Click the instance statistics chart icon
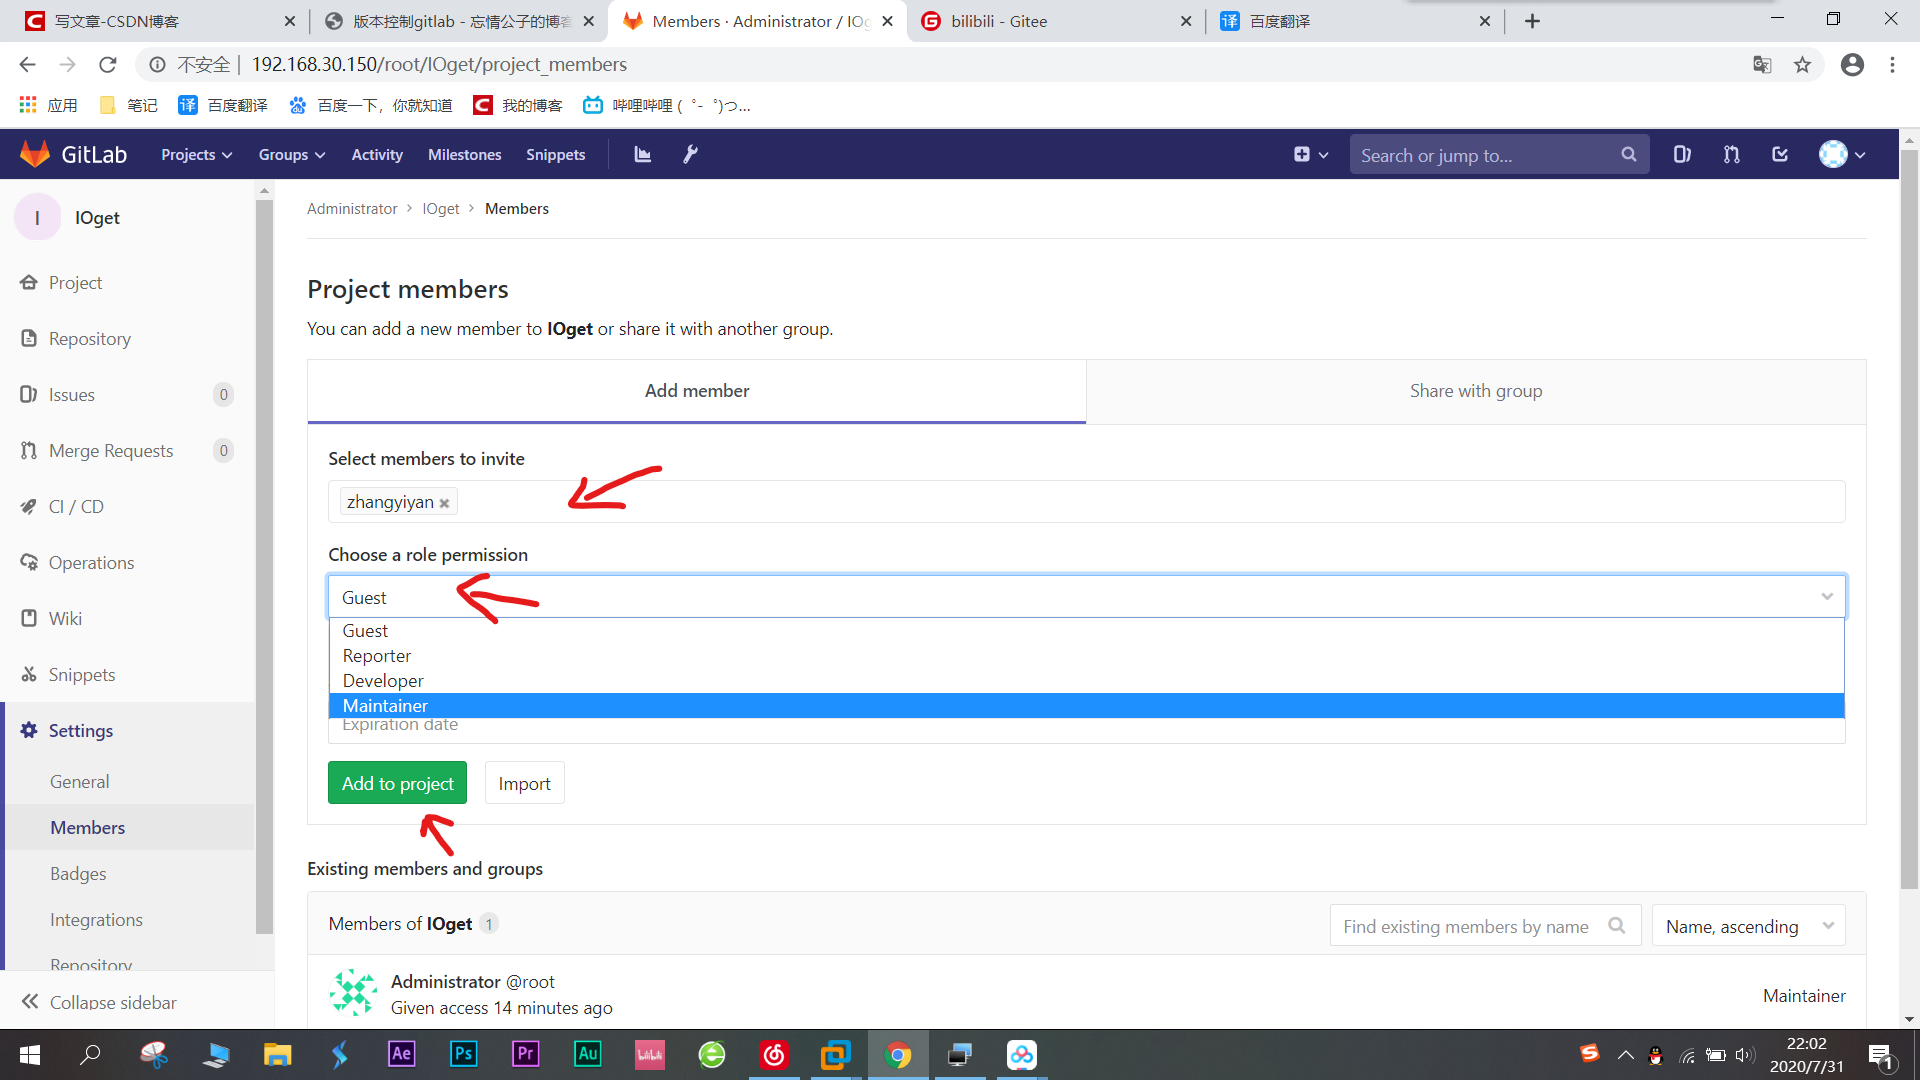Viewport: 1920px width, 1080px height. [x=642, y=154]
